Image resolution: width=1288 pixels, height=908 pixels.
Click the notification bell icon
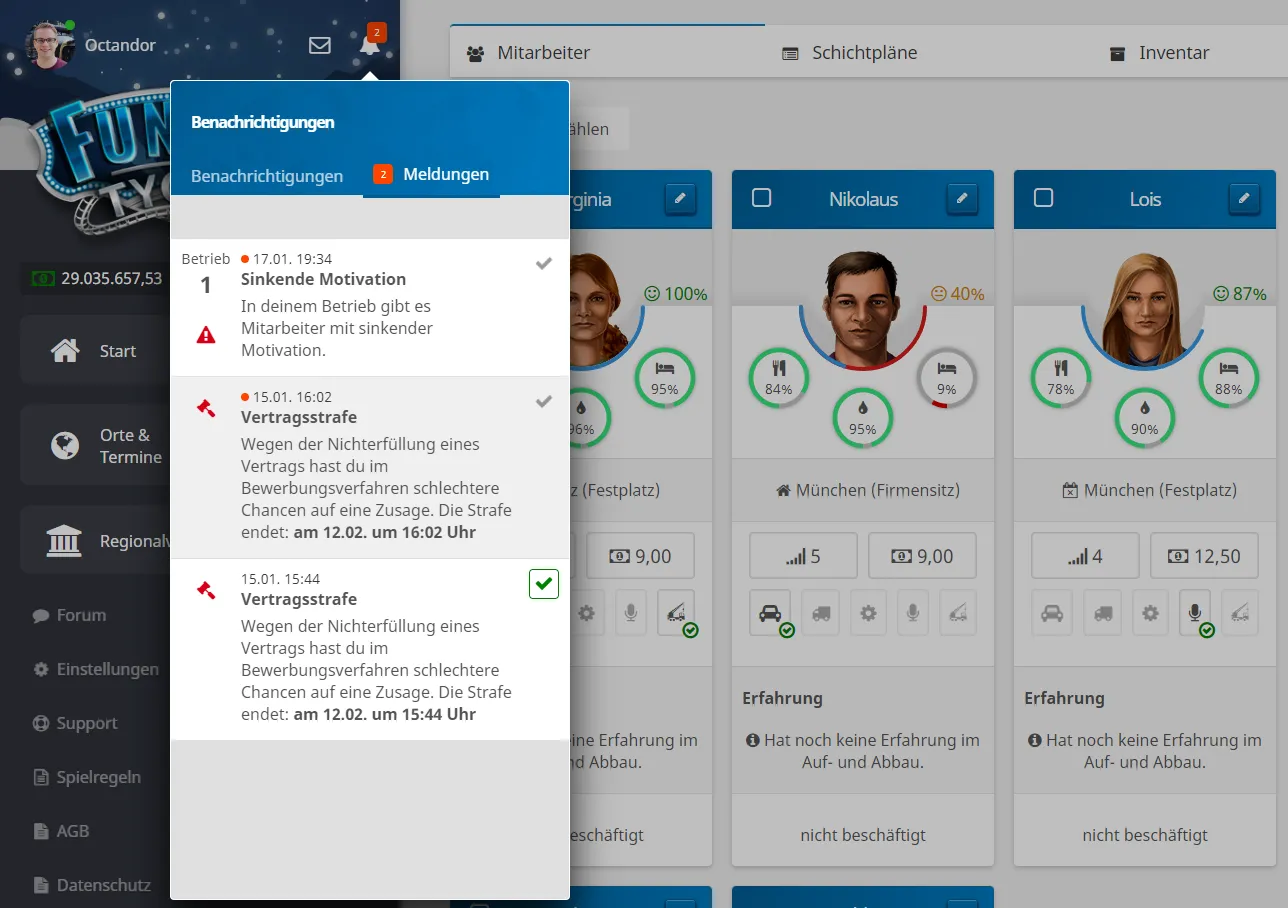369,45
